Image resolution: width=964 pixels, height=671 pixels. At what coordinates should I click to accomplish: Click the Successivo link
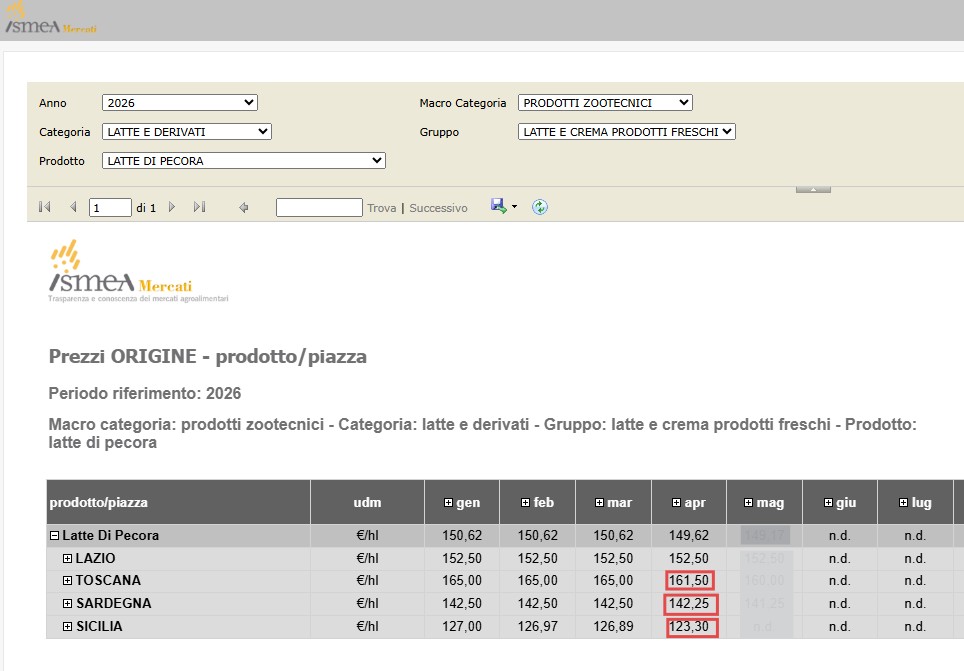click(438, 208)
